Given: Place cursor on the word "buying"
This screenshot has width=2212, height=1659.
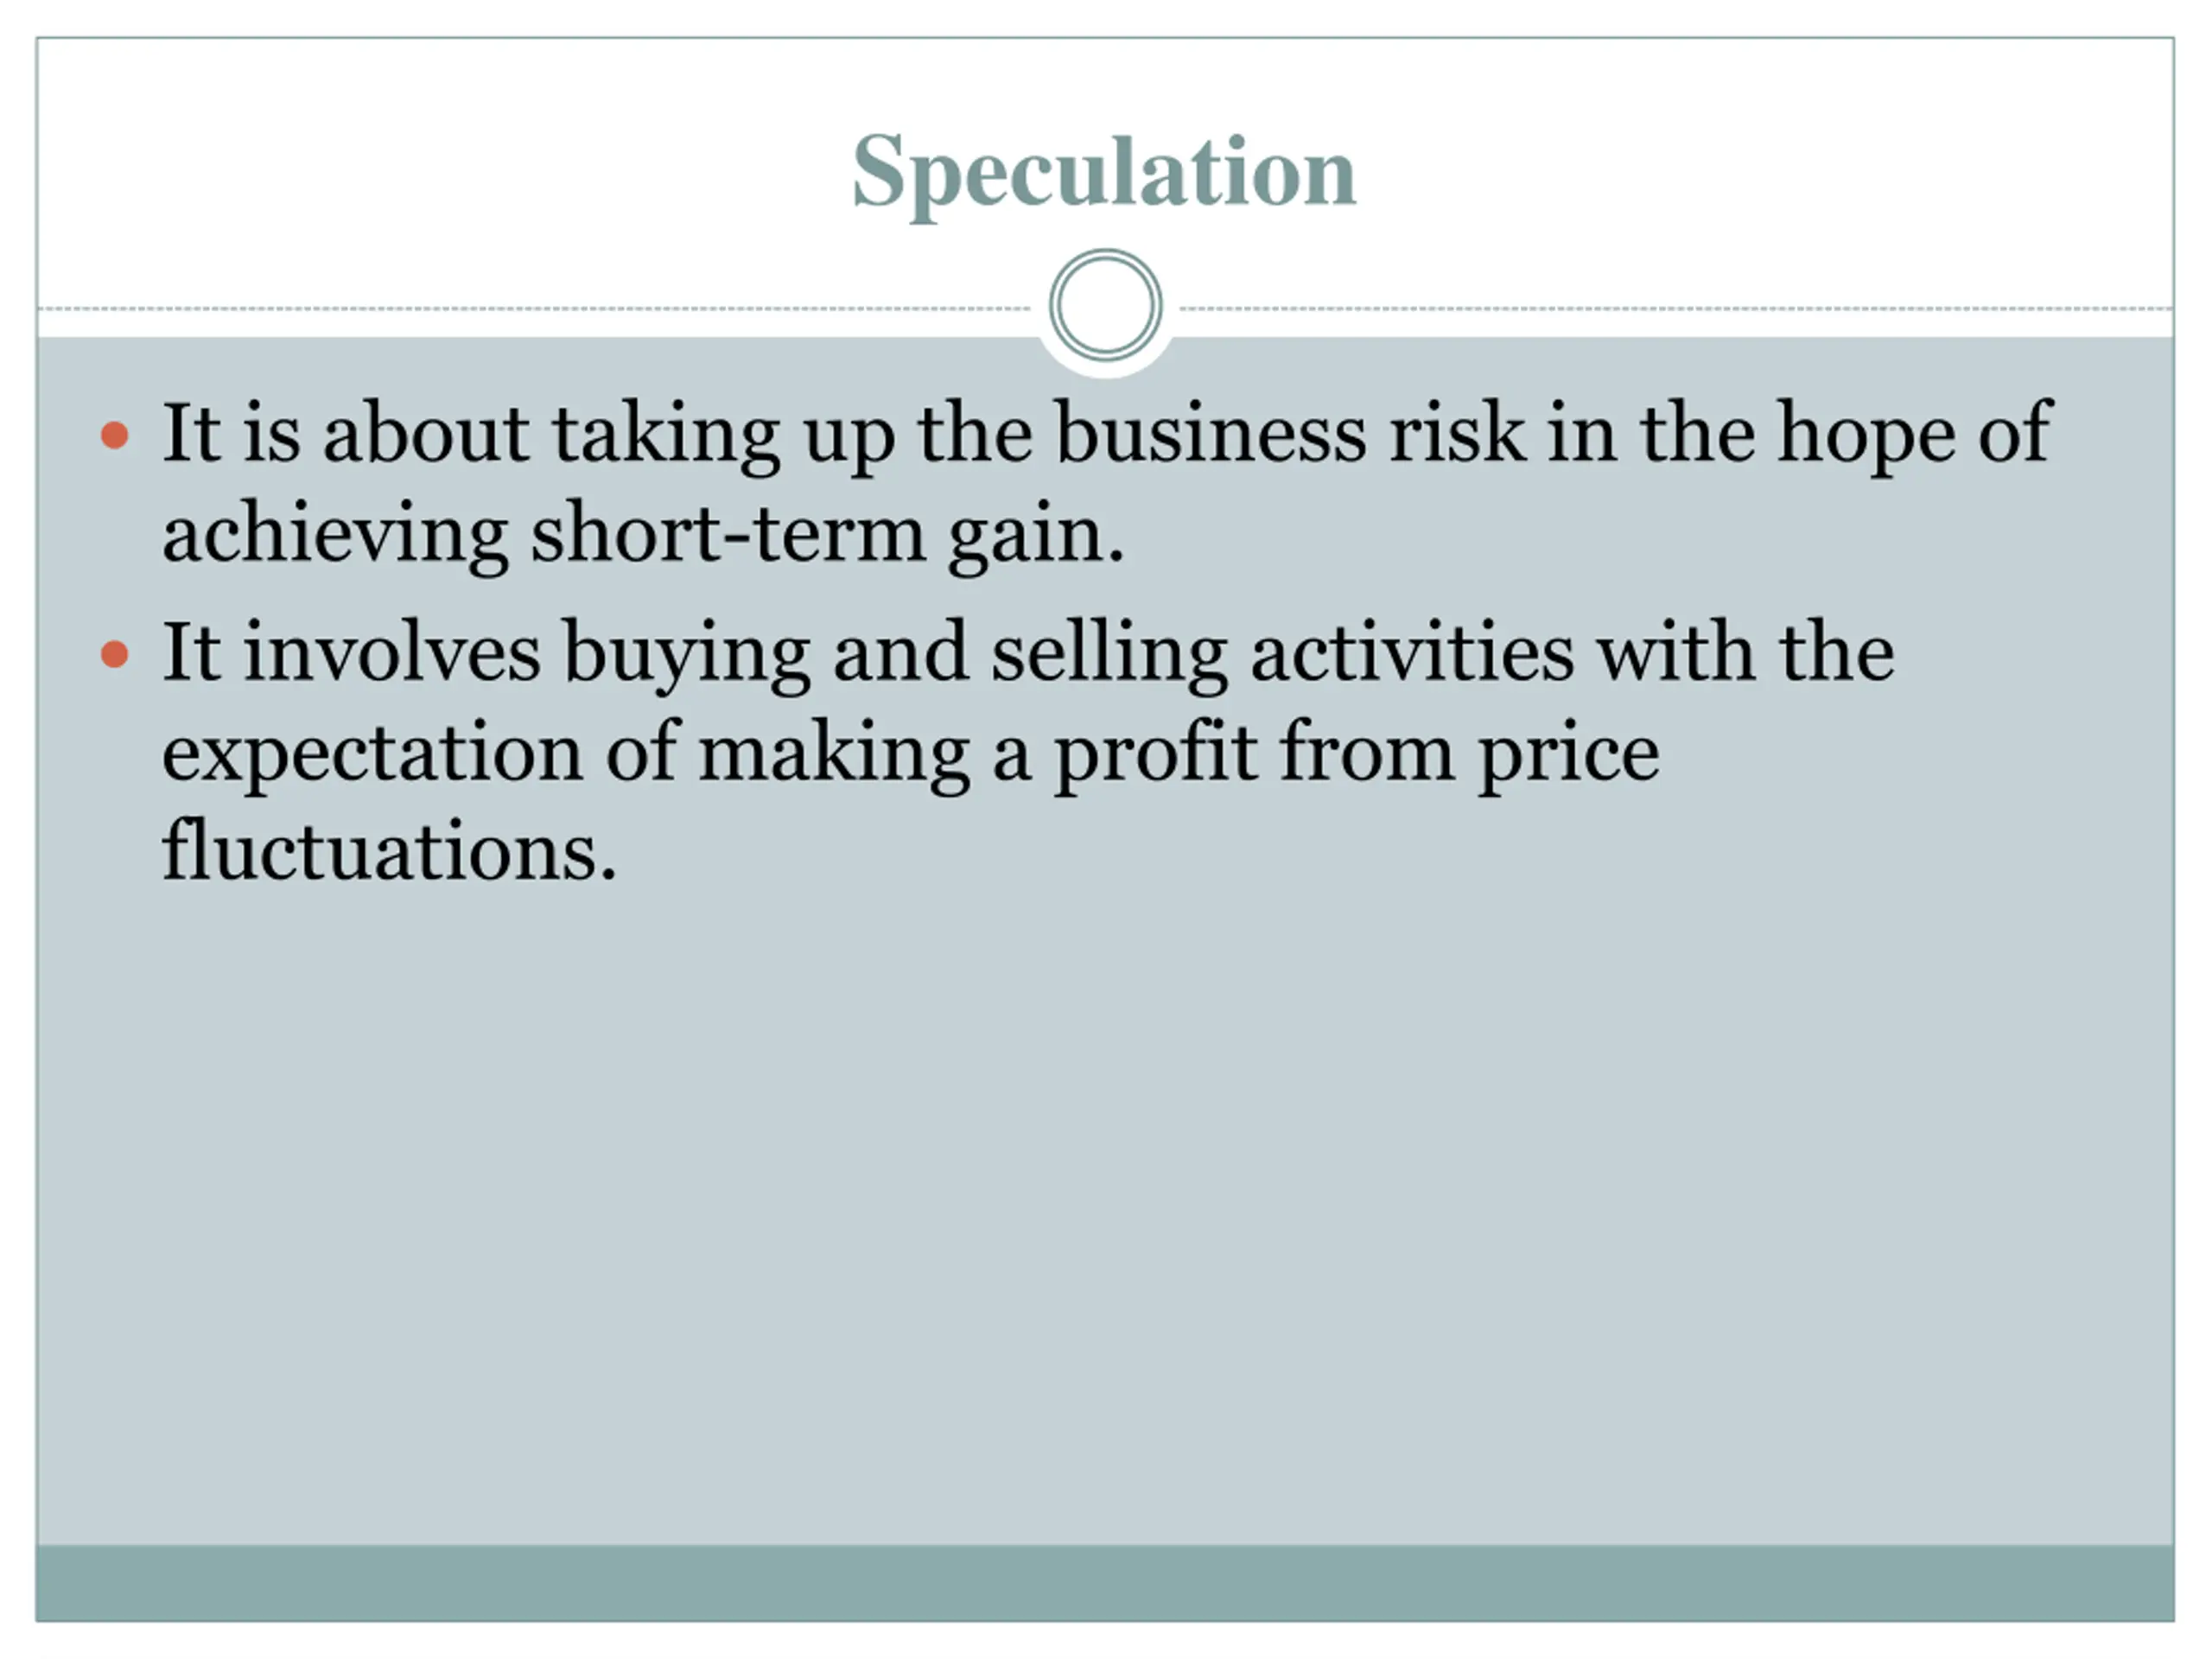Looking at the screenshot, I should coord(686,654).
